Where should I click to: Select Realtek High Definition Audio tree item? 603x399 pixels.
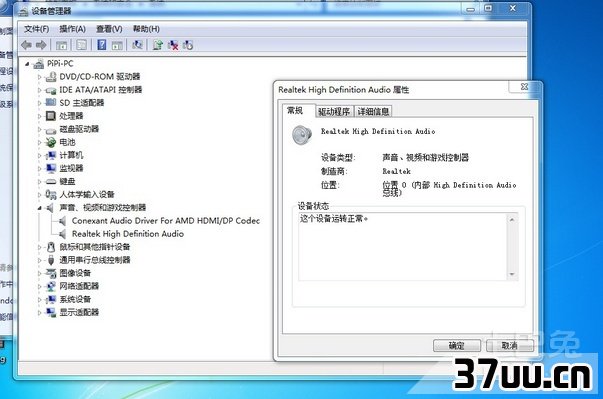pos(128,234)
